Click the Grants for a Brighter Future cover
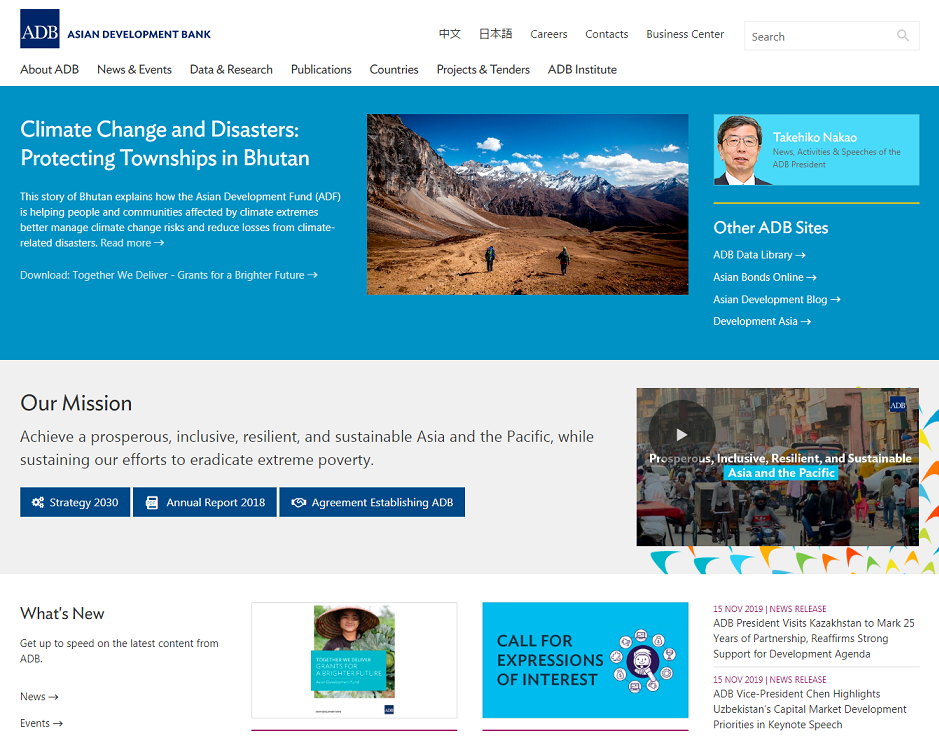Screen dimensions: 939x737 click(354, 660)
